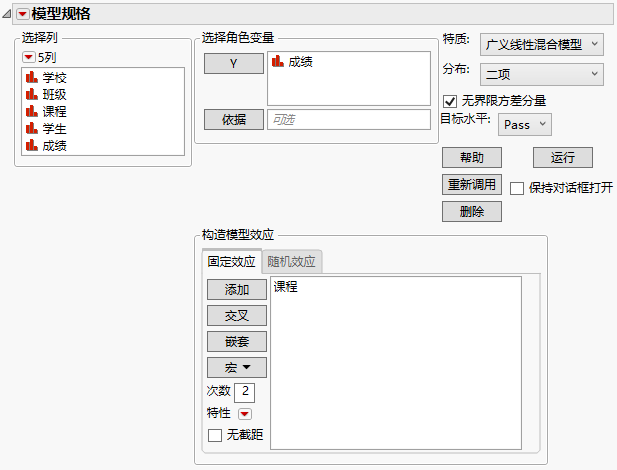This screenshot has width=617, height=470.
Task: Open the 特质 dropdown 广义线性混合模型
Action: point(541,44)
